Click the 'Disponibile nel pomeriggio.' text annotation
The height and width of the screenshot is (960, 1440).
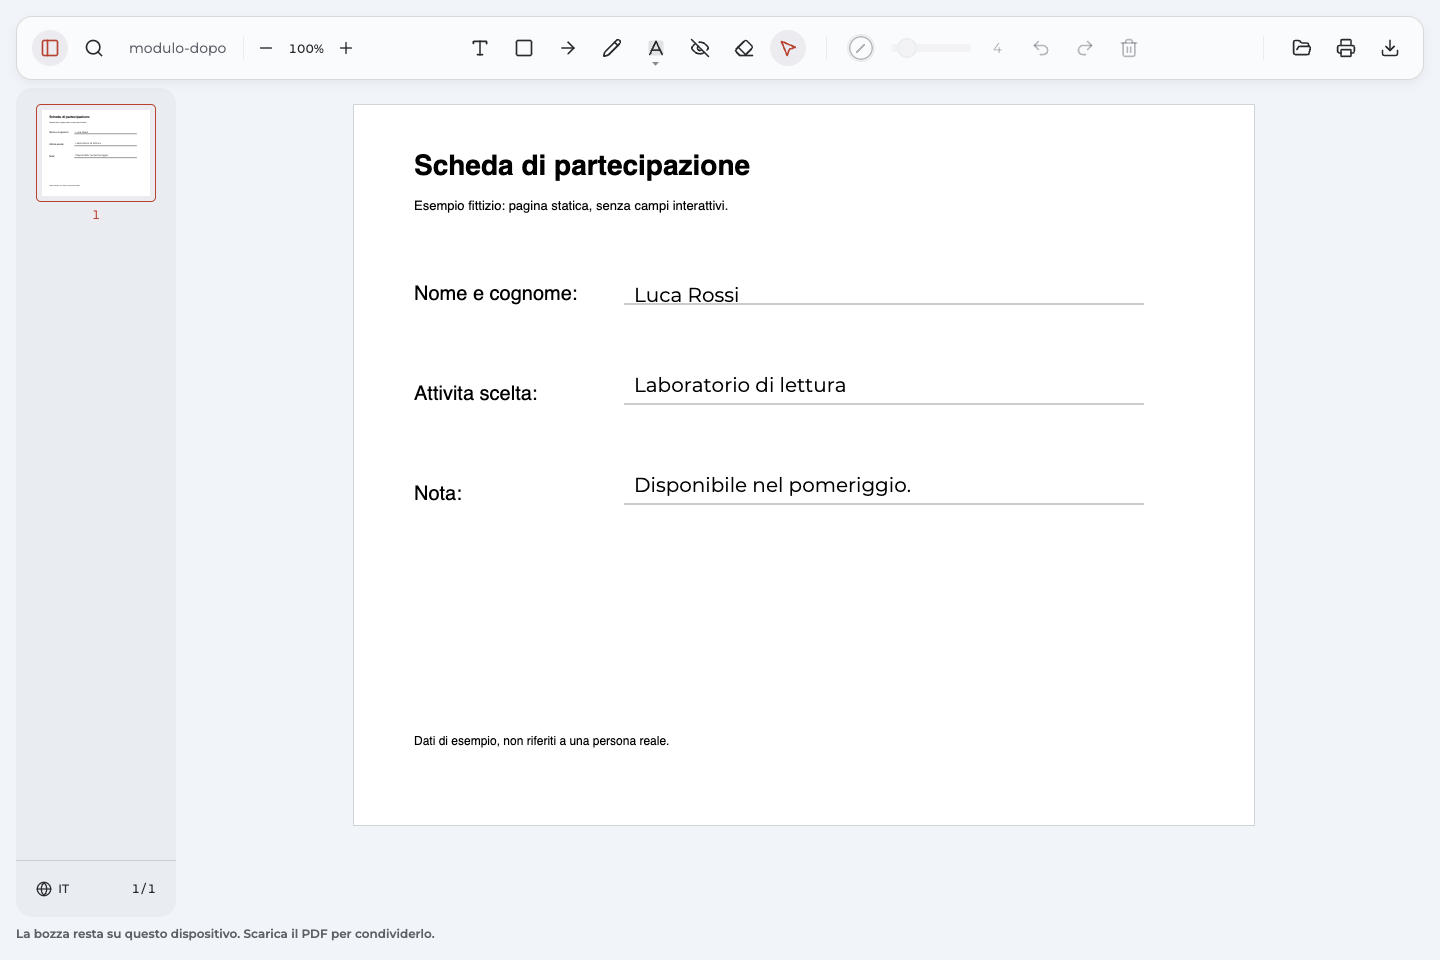tap(772, 485)
